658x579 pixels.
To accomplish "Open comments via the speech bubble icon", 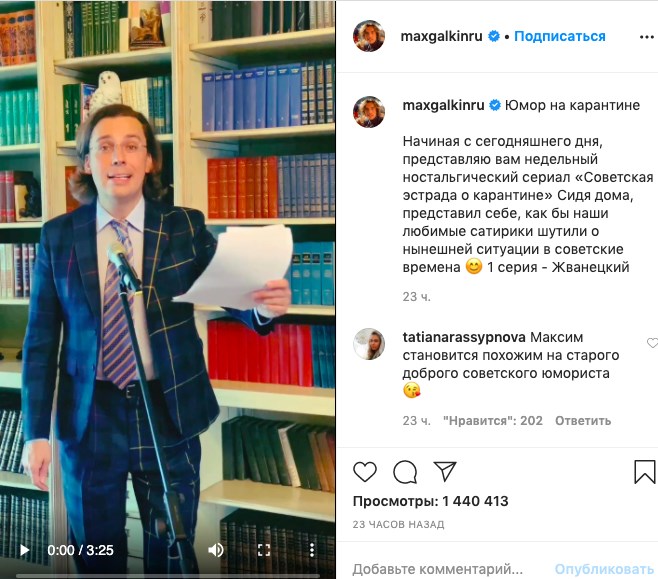I will [x=405, y=472].
